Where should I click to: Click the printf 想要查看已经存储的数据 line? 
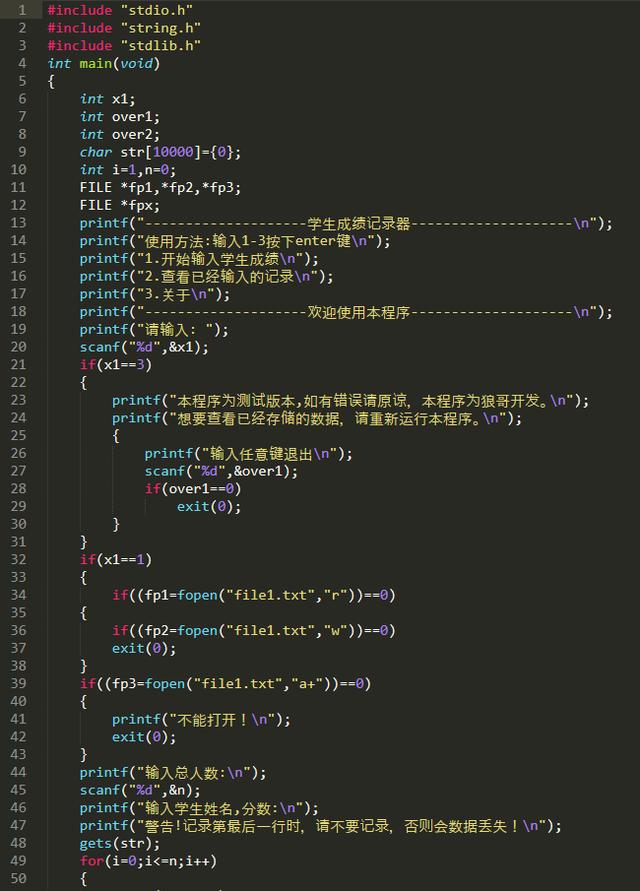[x=317, y=418]
